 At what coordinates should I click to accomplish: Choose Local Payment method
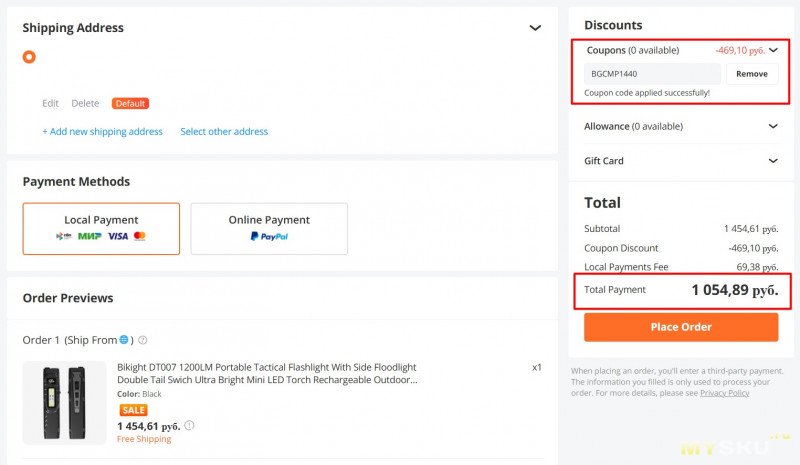tap(101, 228)
